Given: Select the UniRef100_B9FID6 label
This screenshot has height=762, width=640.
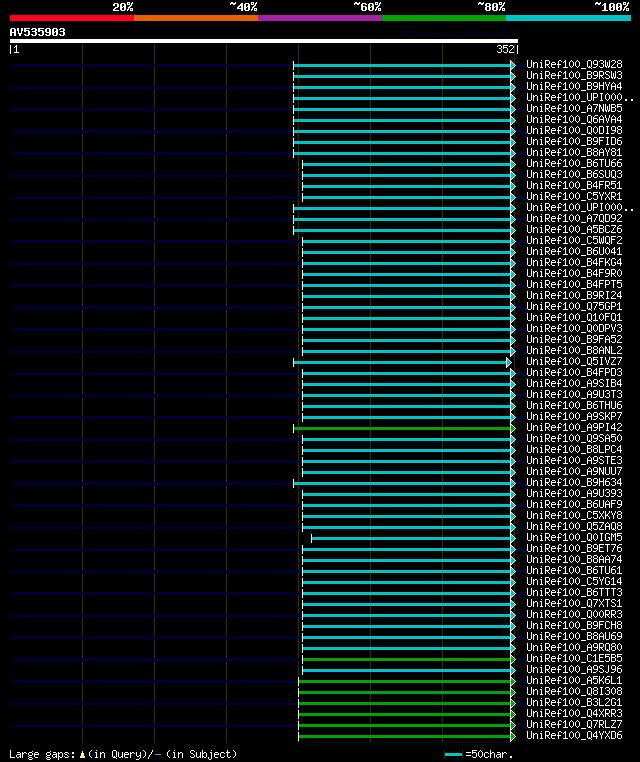Looking at the screenshot, I should [574, 141].
